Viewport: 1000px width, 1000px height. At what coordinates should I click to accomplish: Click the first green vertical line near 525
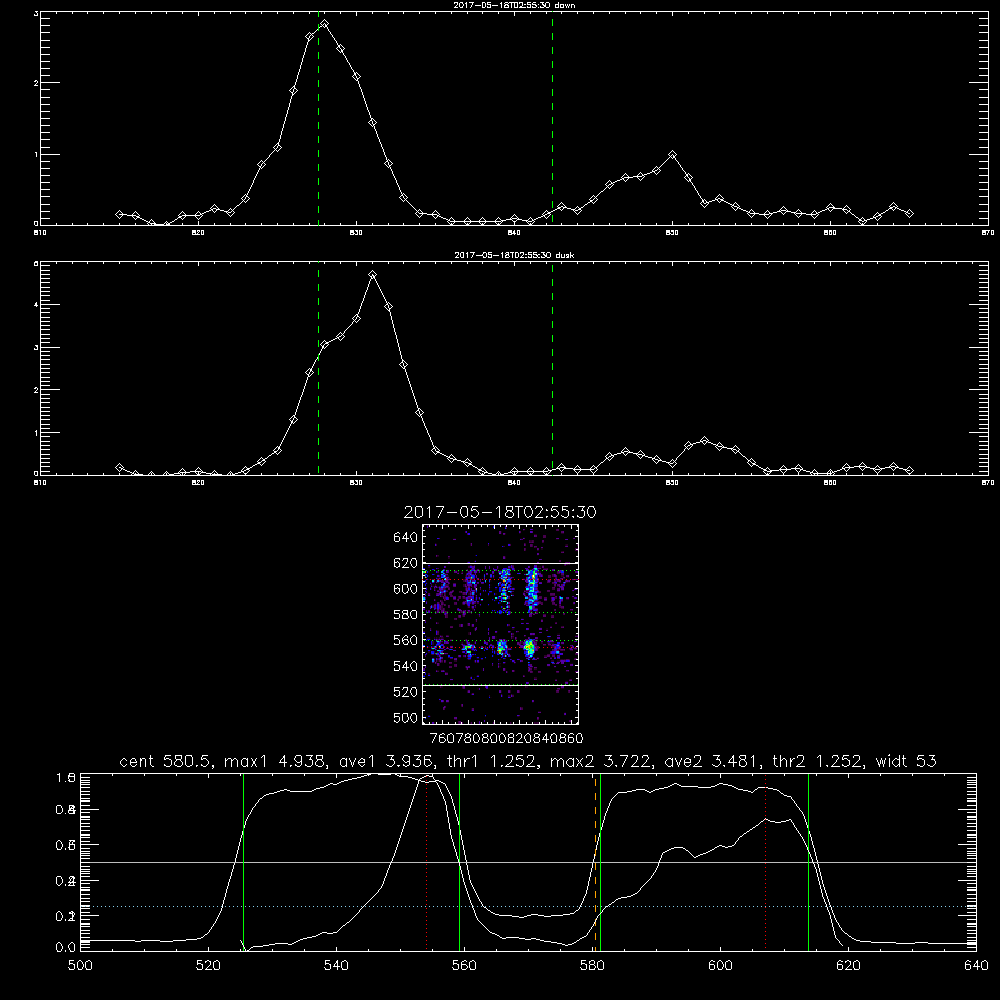tap(243, 861)
